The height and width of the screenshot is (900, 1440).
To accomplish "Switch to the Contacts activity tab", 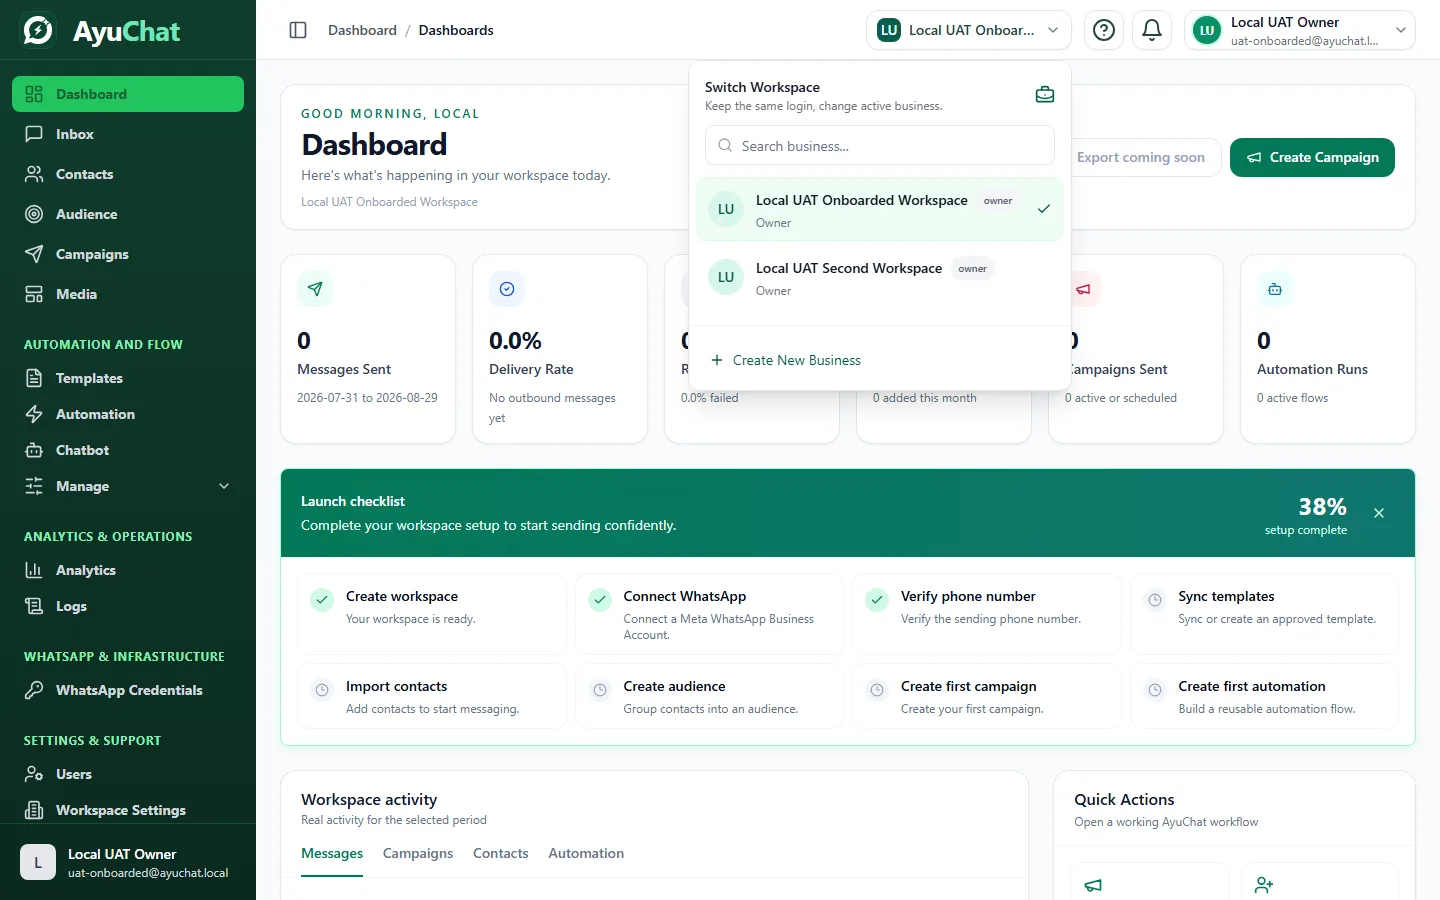I will [500, 853].
